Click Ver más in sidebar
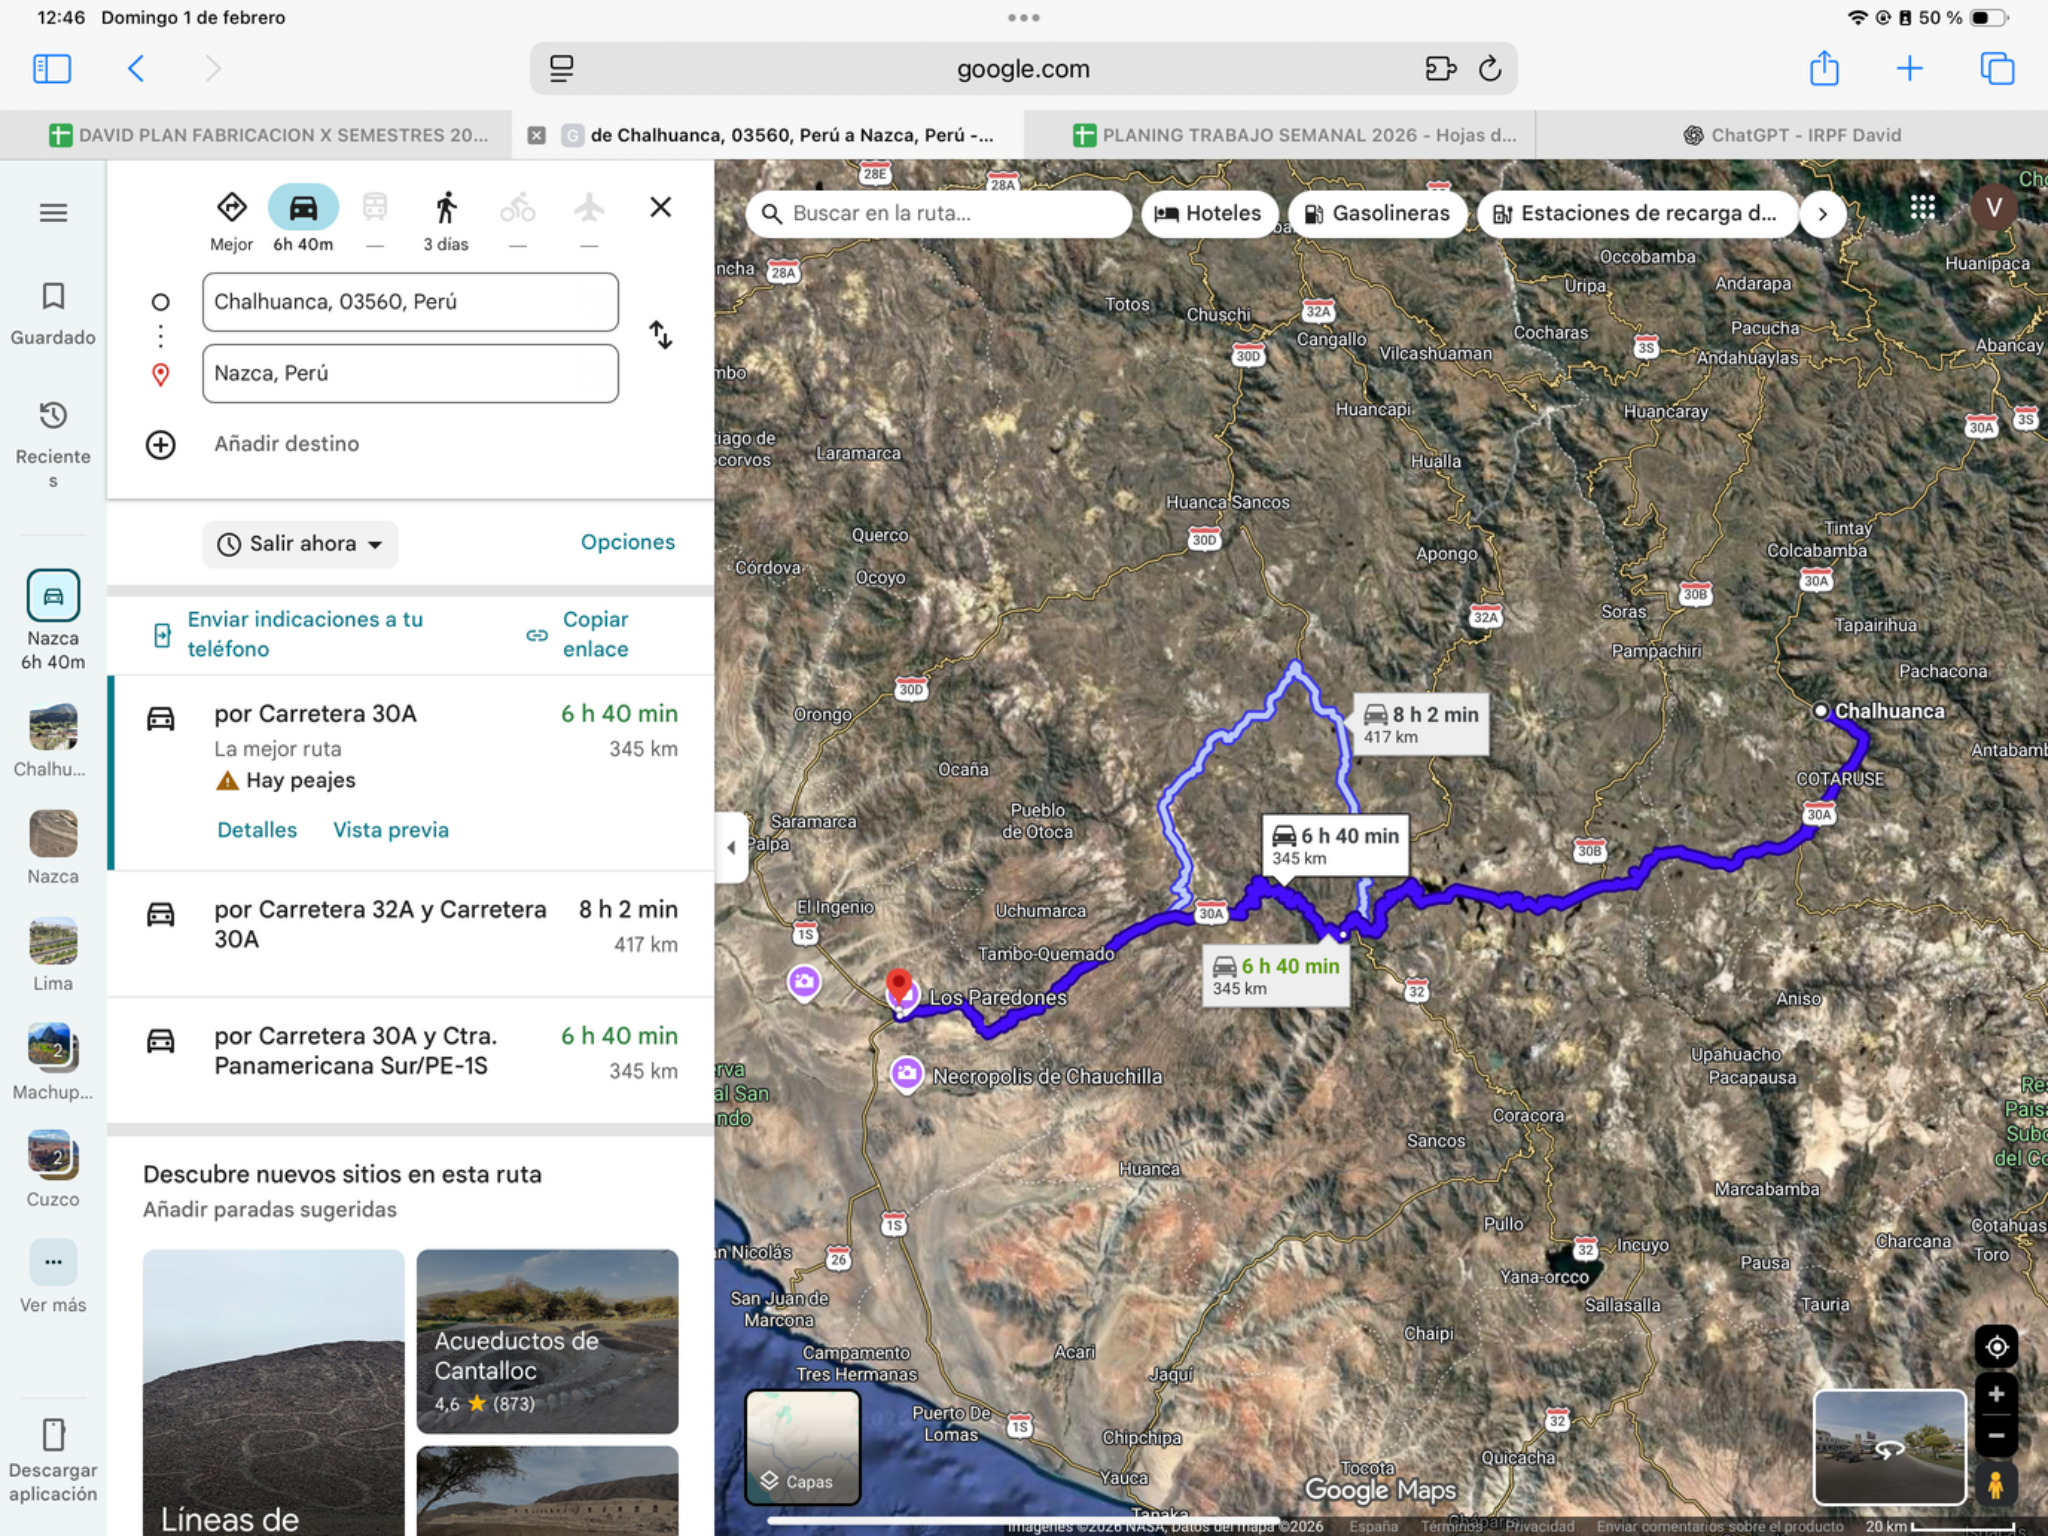 [x=53, y=1277]
